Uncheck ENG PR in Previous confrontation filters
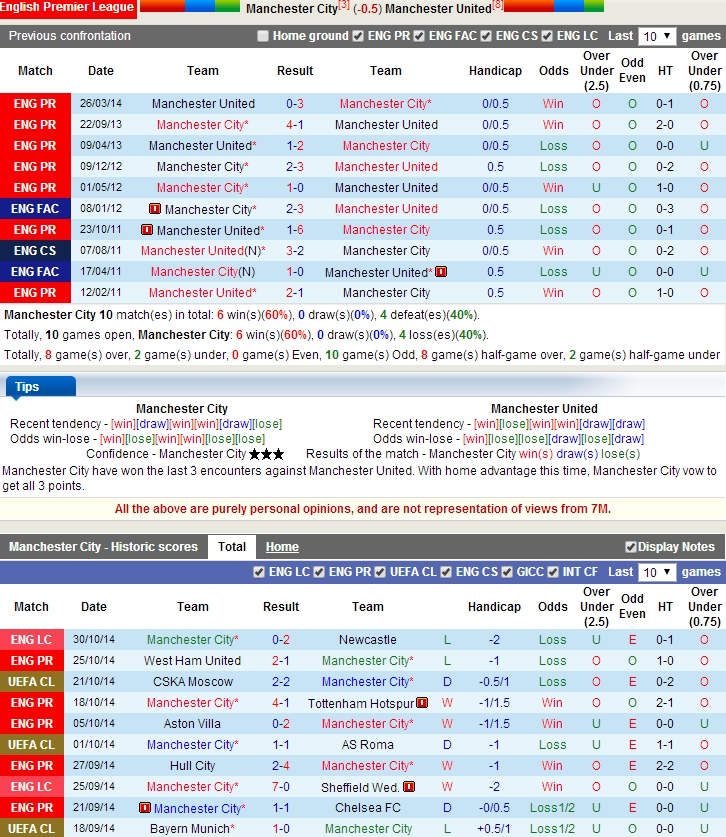This screenshot has width=726, height=837. [358, 36]
